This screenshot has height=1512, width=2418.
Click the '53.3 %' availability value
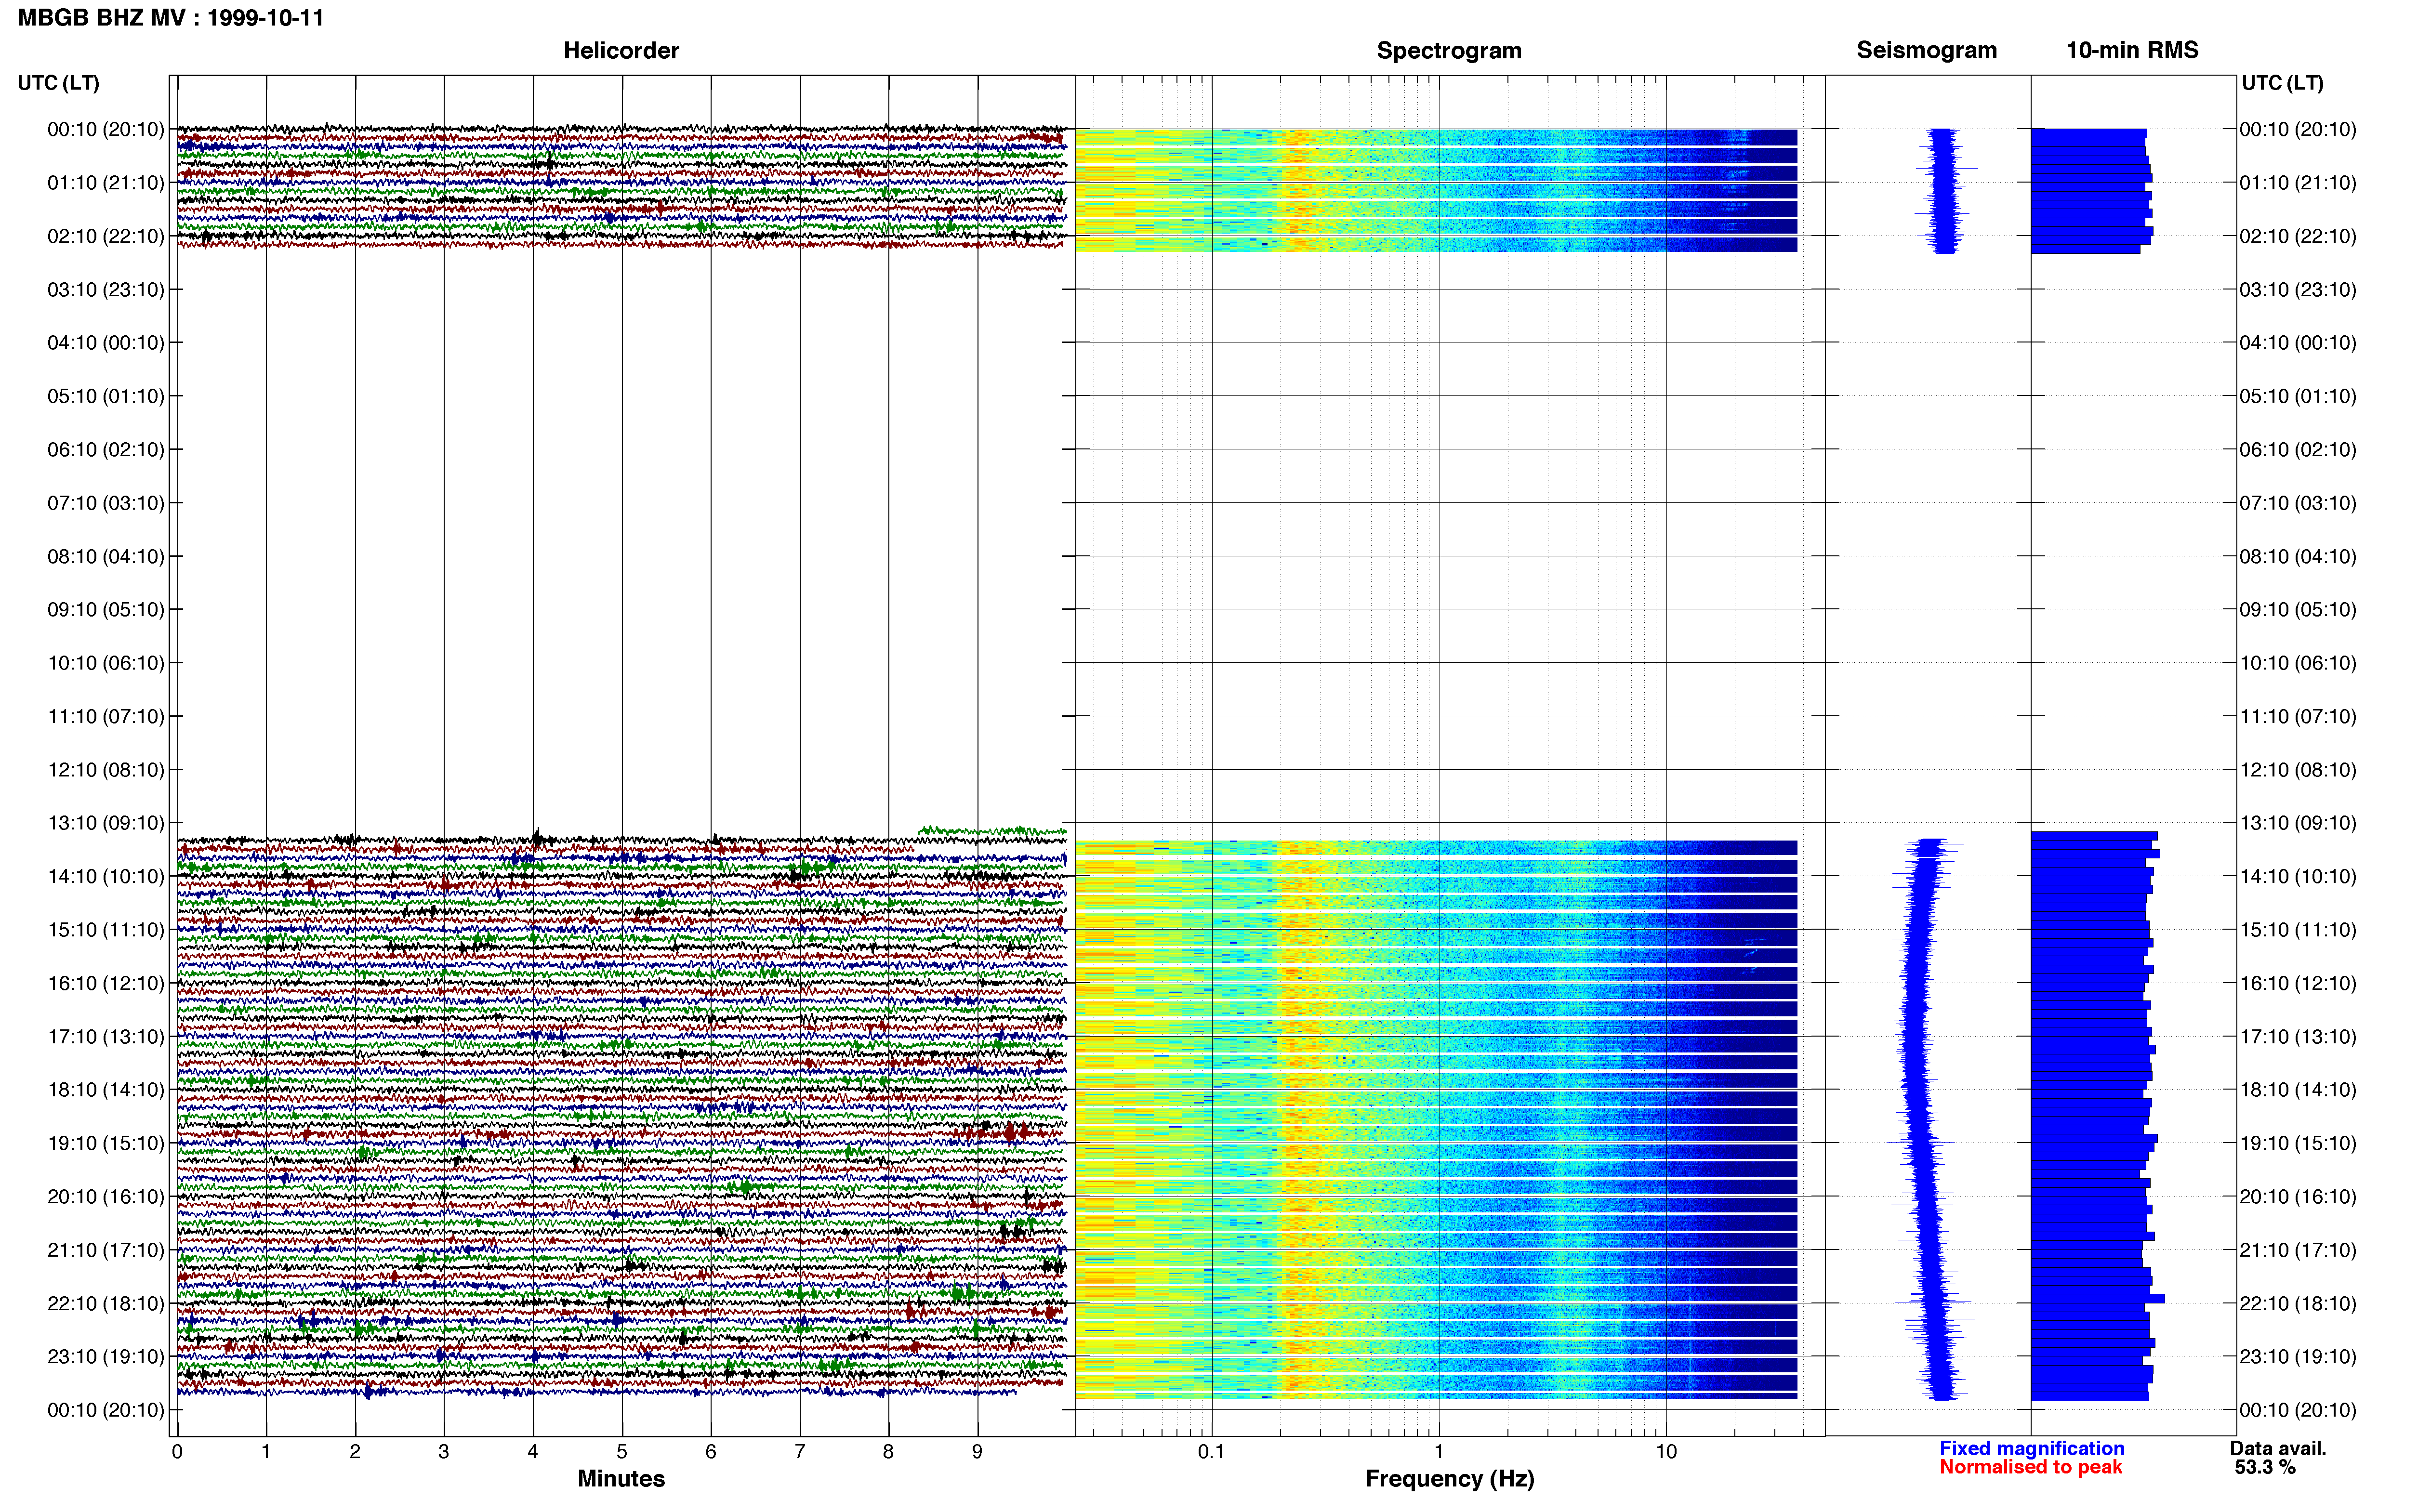(2265, 1467)
